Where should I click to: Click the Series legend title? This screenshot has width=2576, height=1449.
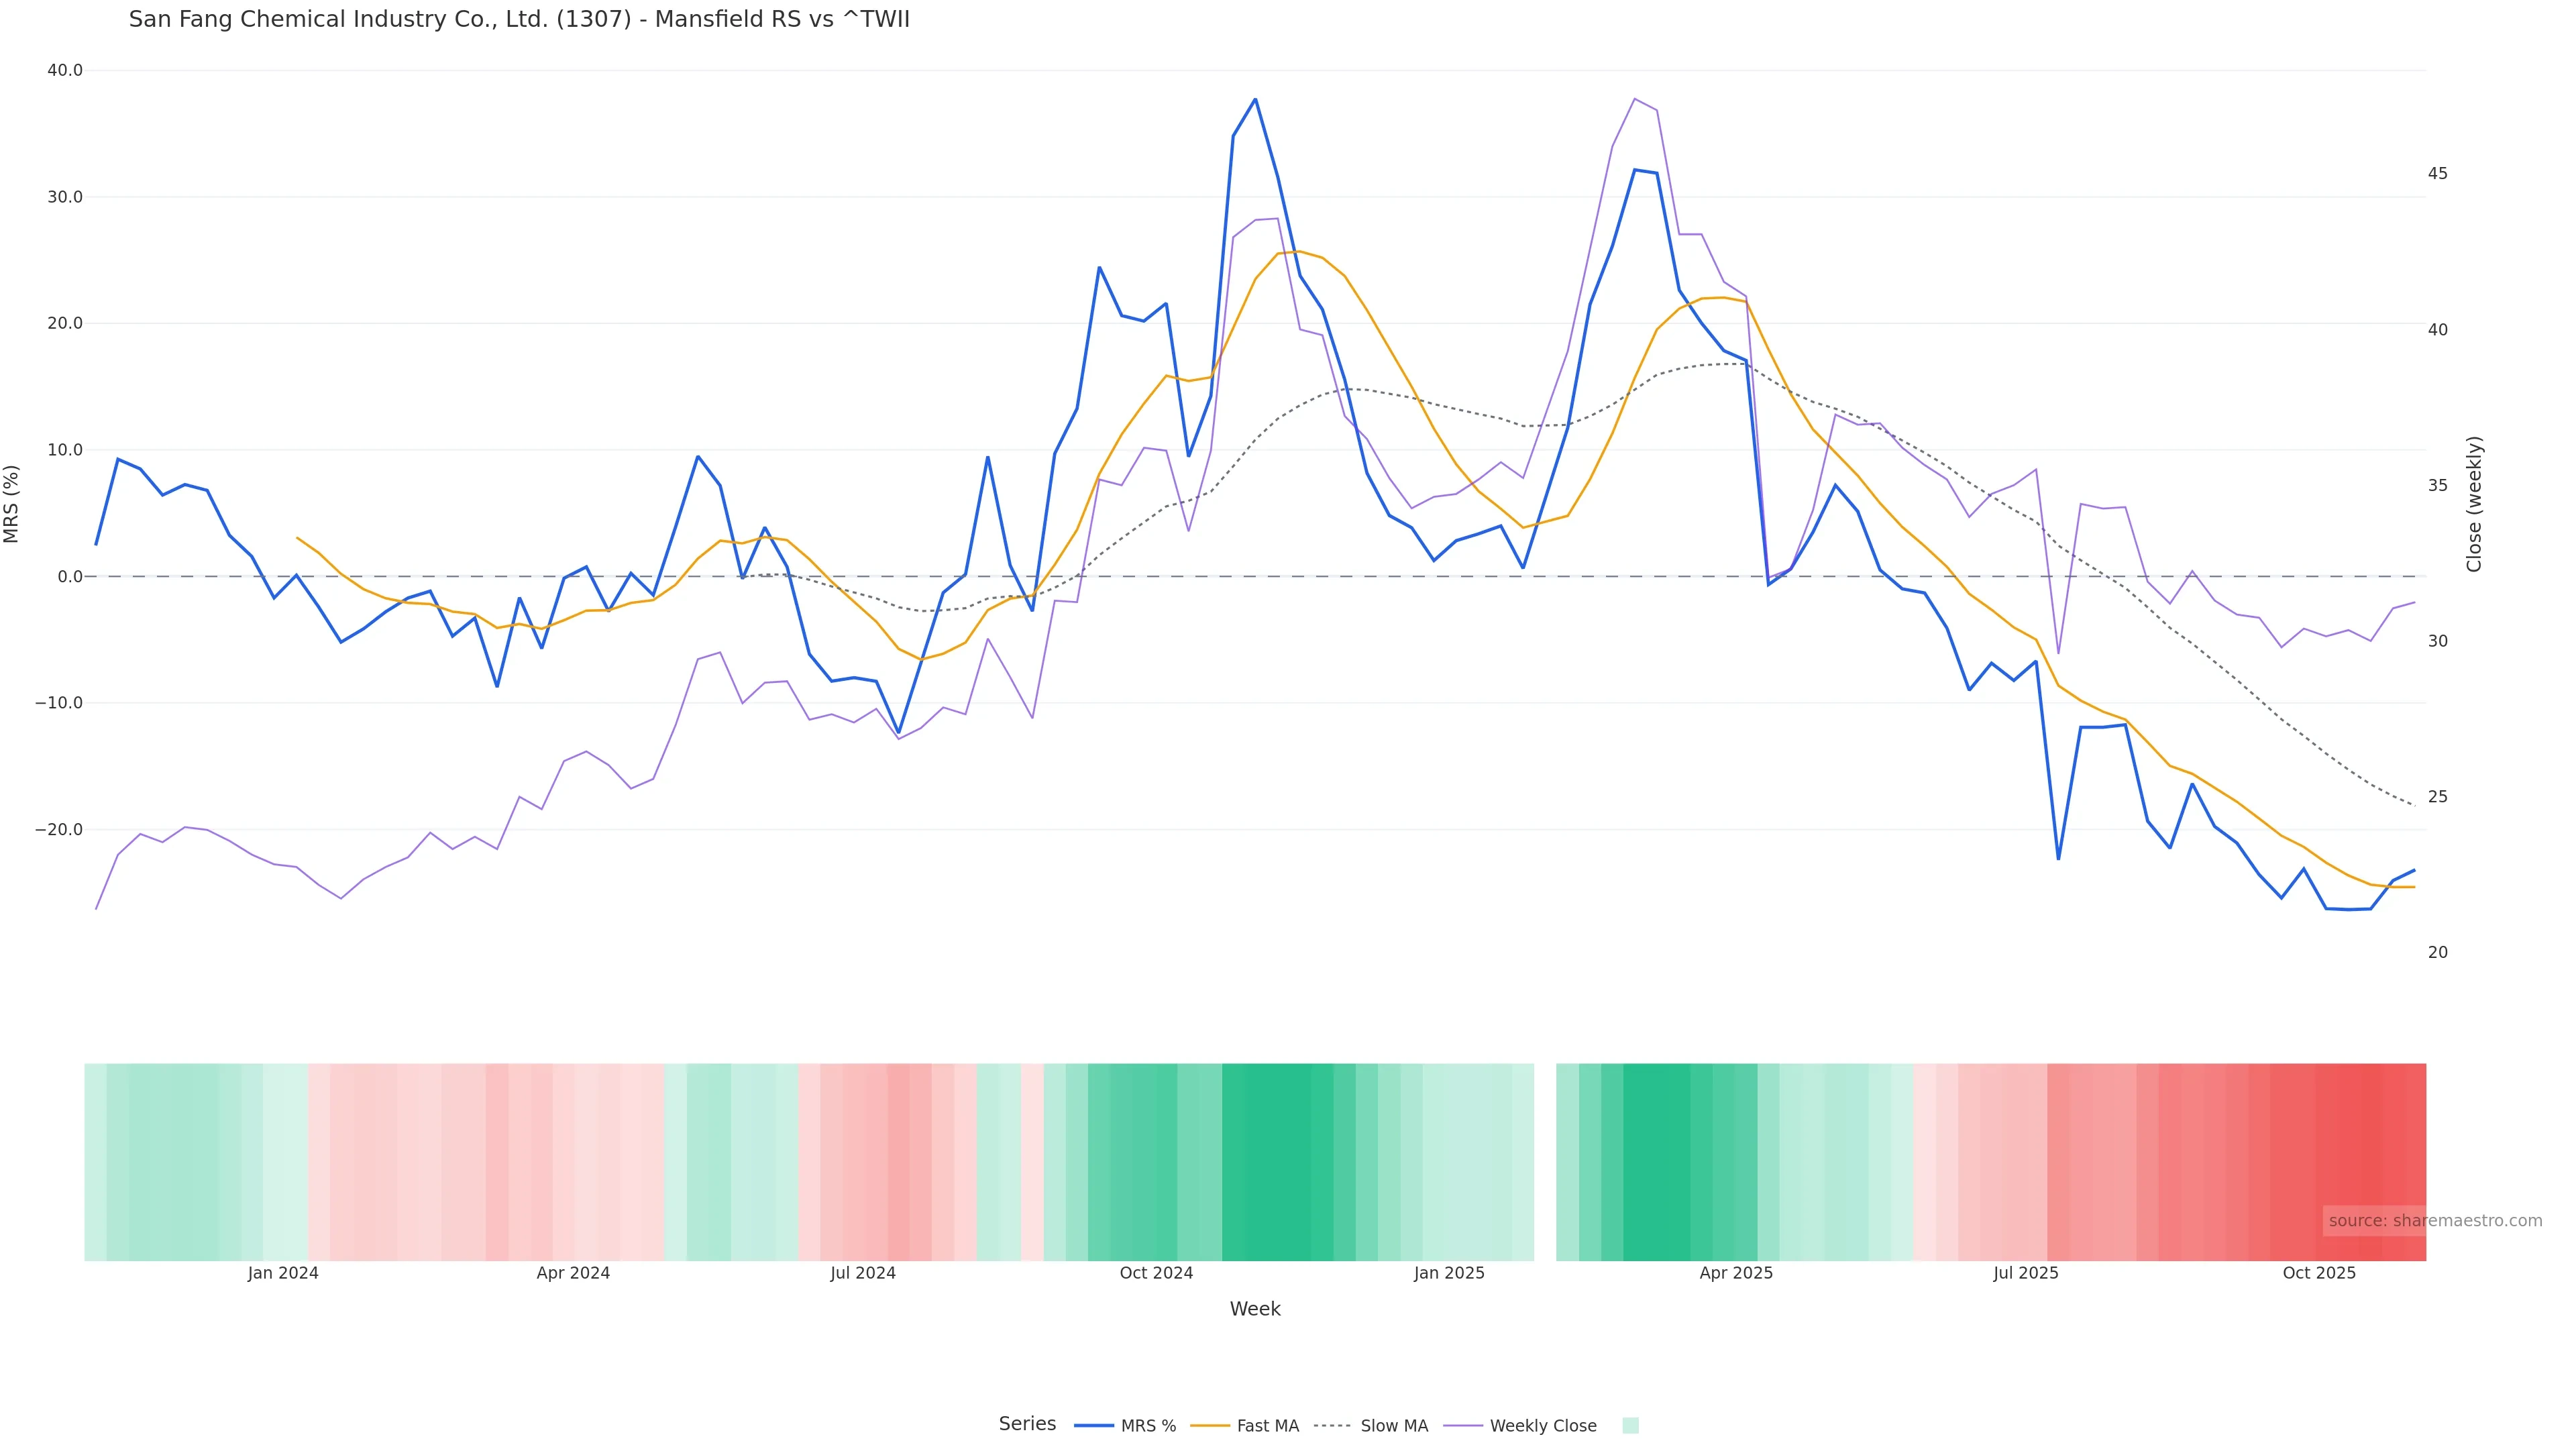coord(1027,1424)
